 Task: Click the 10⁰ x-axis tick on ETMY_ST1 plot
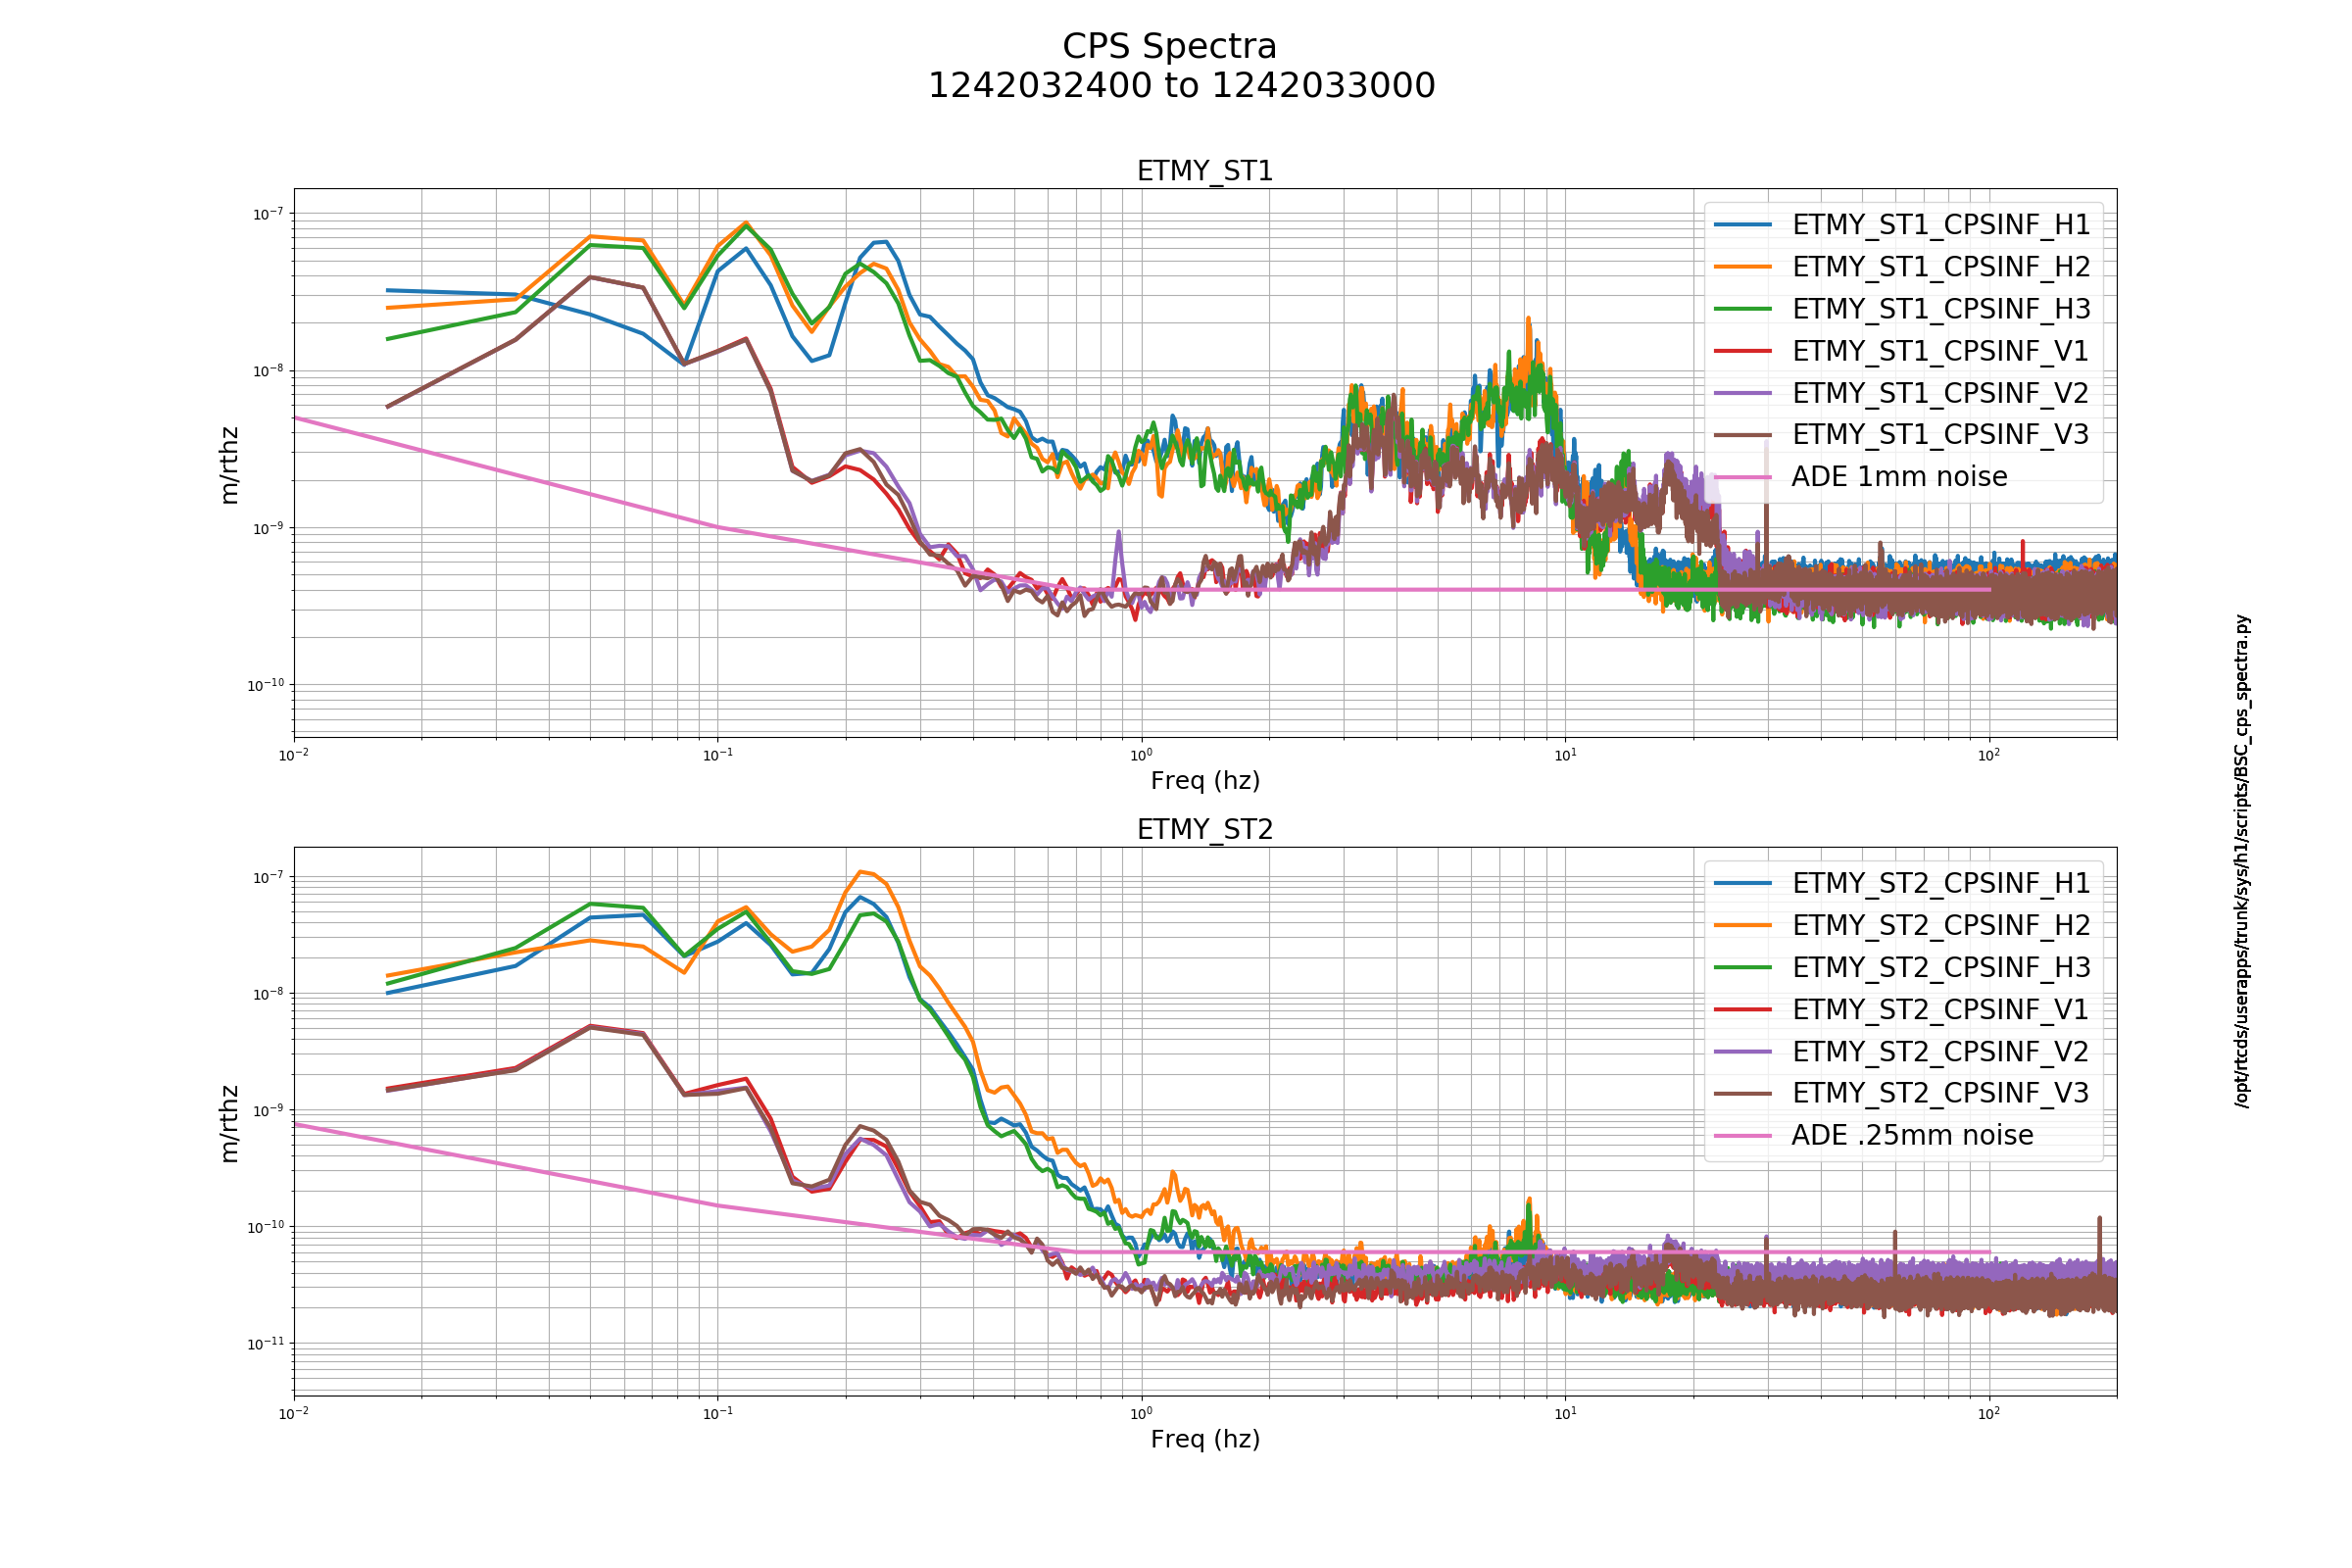click(x=1141, y=755)
